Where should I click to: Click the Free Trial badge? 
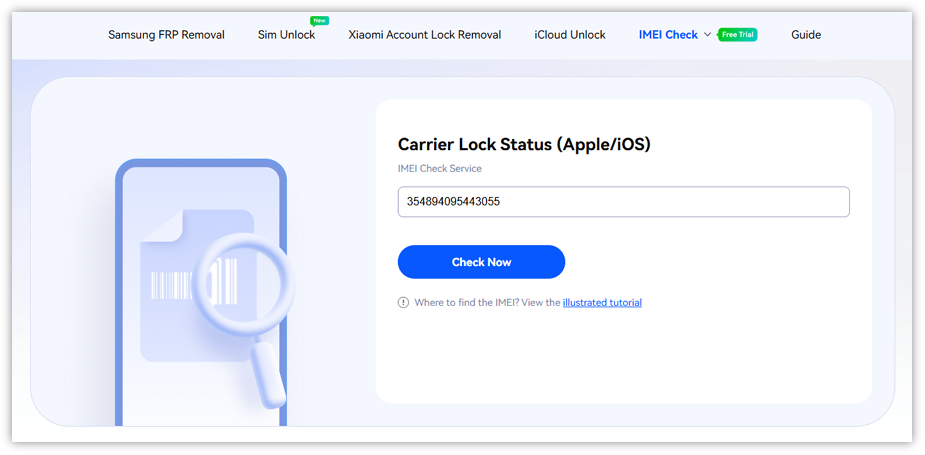(737, 35)
